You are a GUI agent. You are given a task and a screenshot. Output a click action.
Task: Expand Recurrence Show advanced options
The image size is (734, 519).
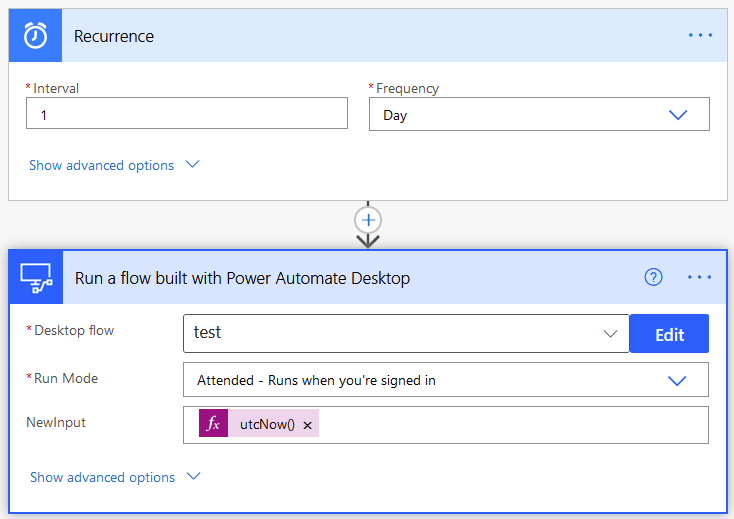point(114,165)
